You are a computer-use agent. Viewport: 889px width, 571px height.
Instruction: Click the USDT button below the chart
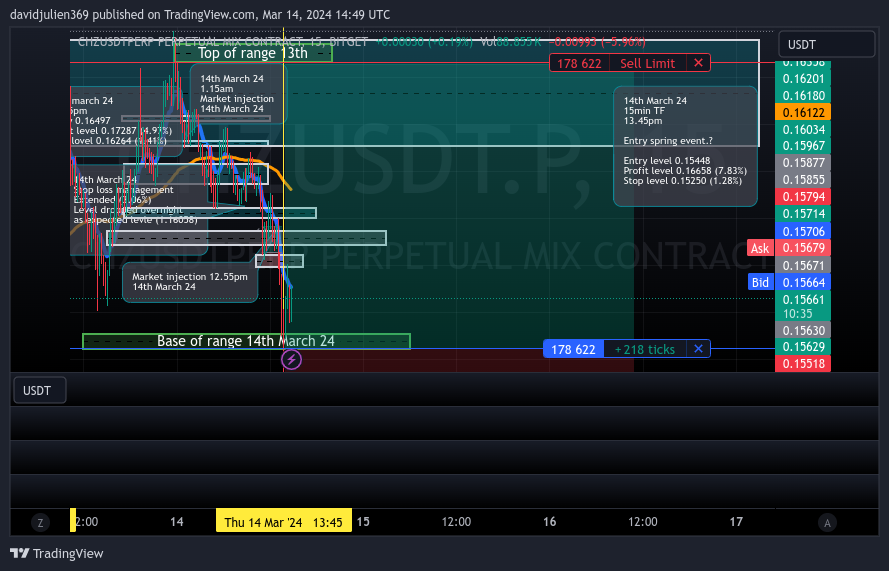[40, 390]
